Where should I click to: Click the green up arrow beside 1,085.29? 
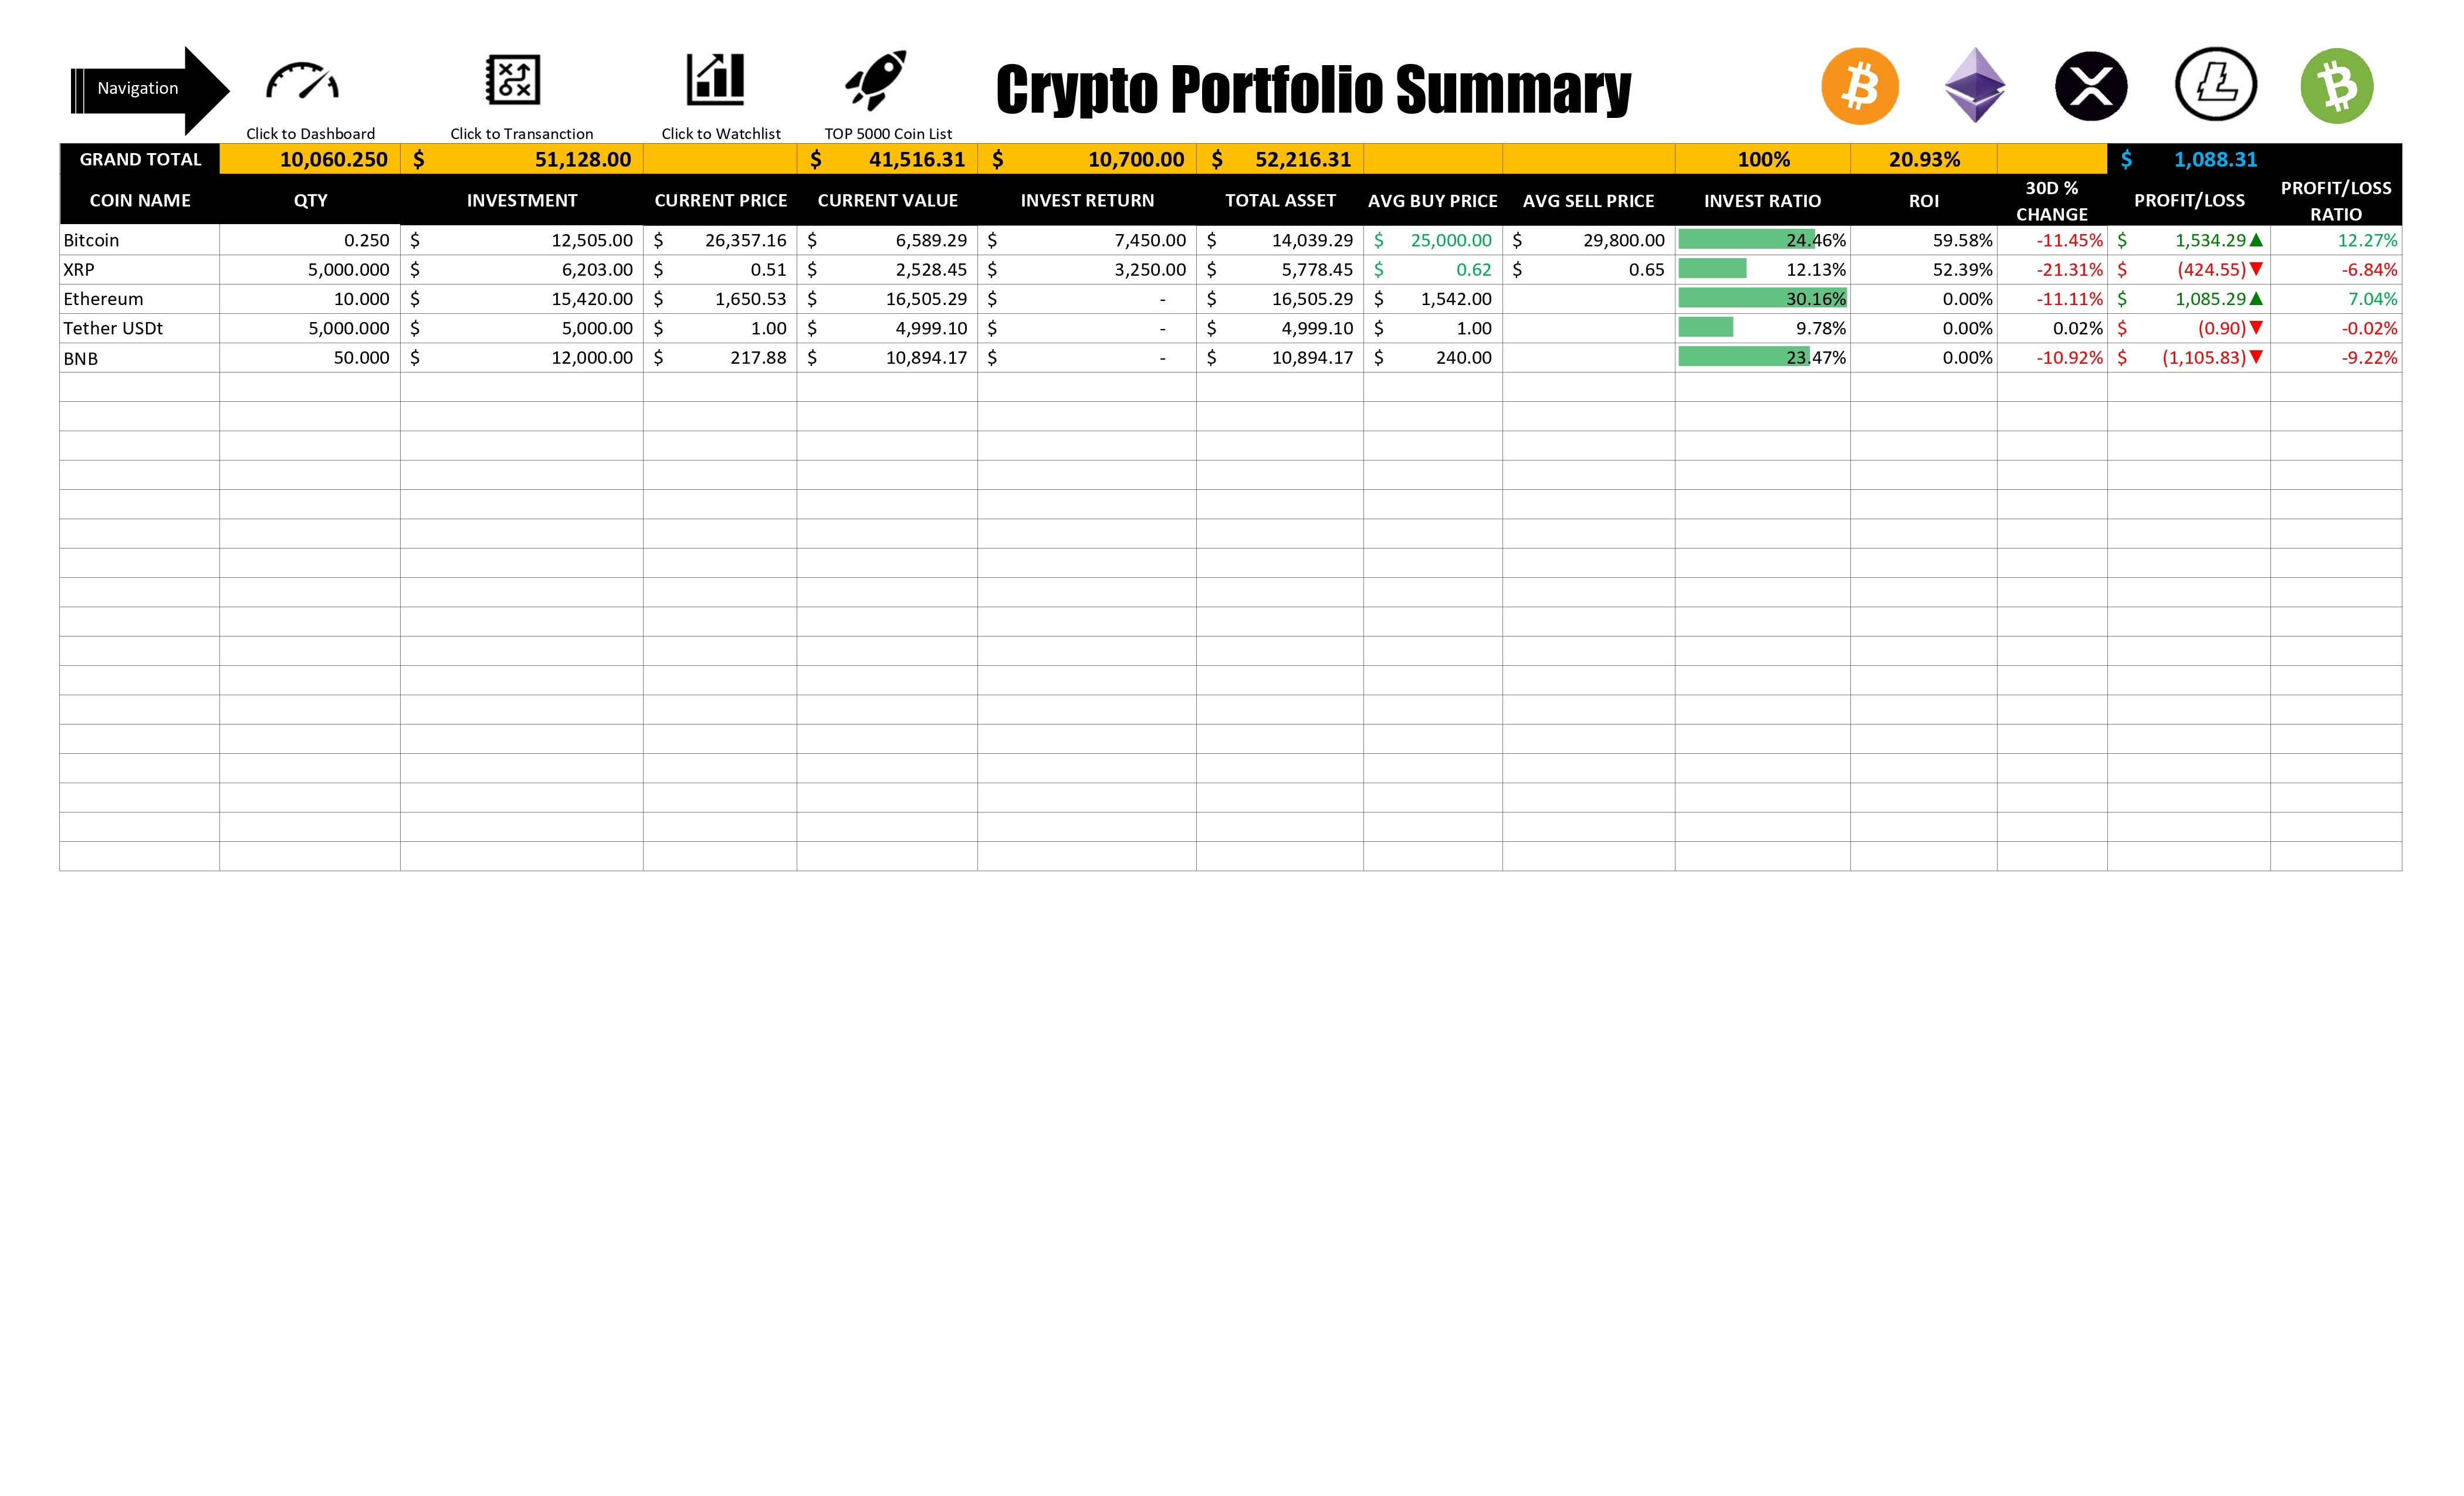tap(2256, 298)
